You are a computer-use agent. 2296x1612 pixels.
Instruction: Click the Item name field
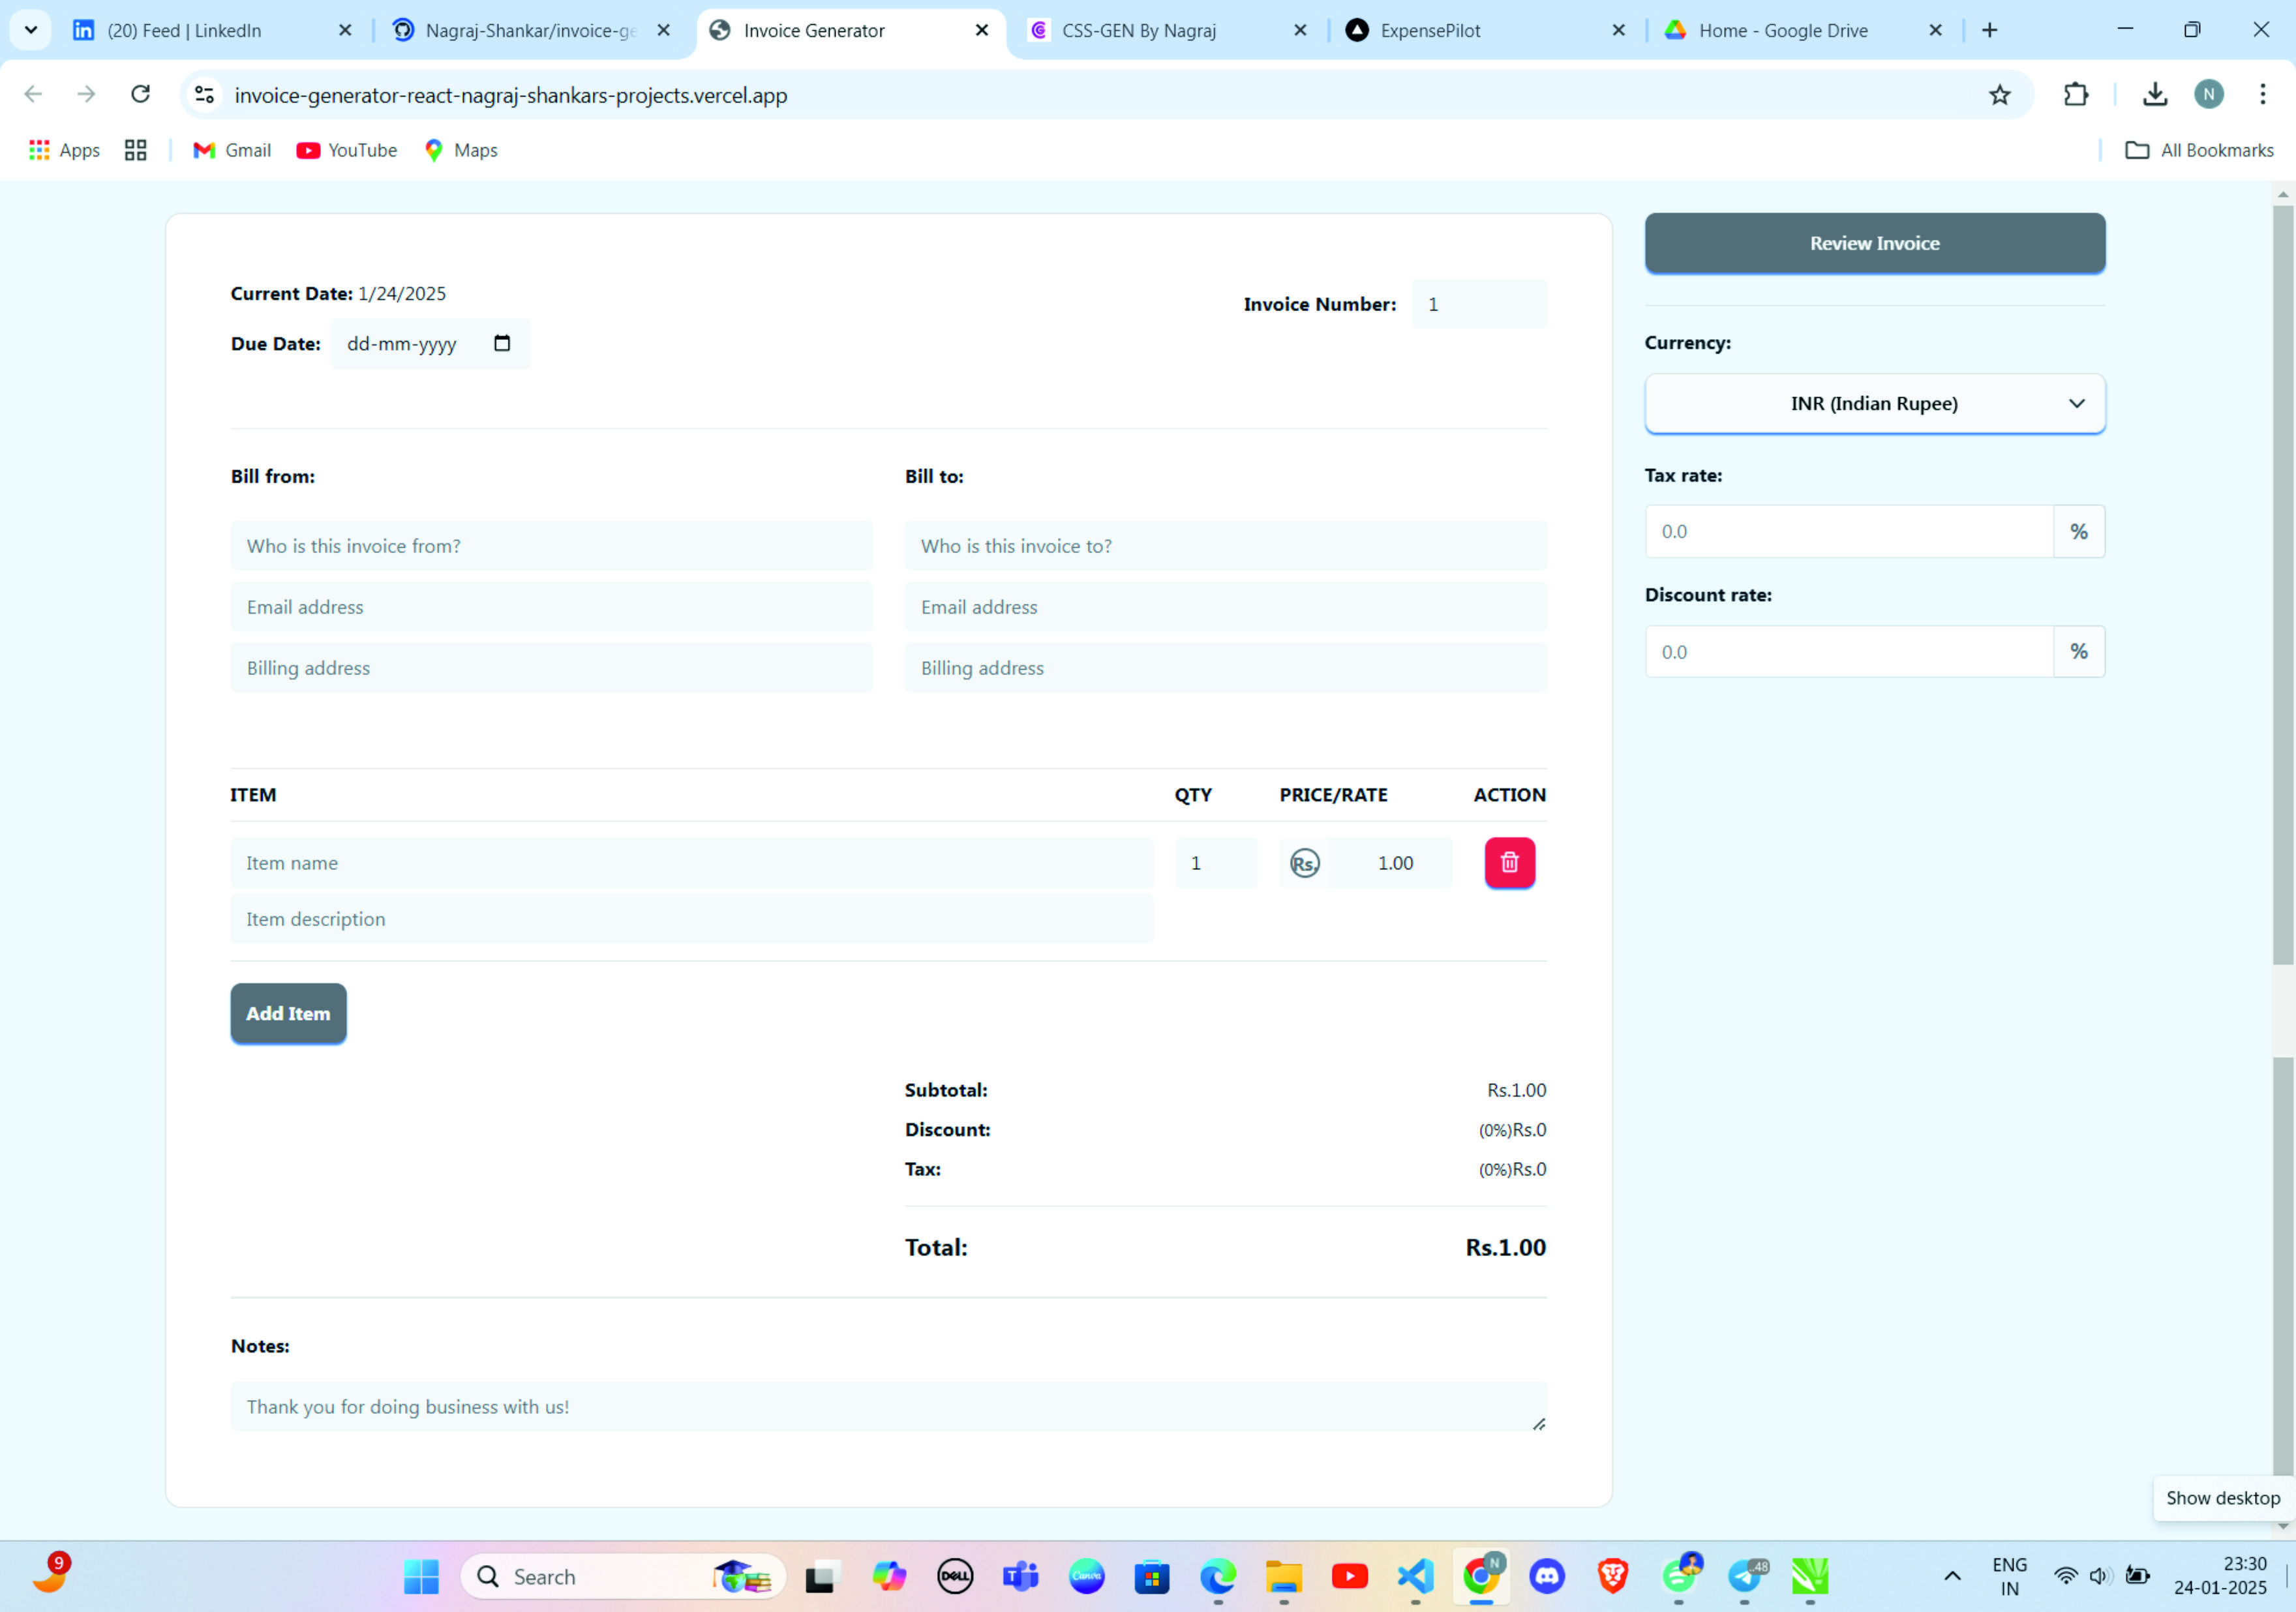(691, 863)
